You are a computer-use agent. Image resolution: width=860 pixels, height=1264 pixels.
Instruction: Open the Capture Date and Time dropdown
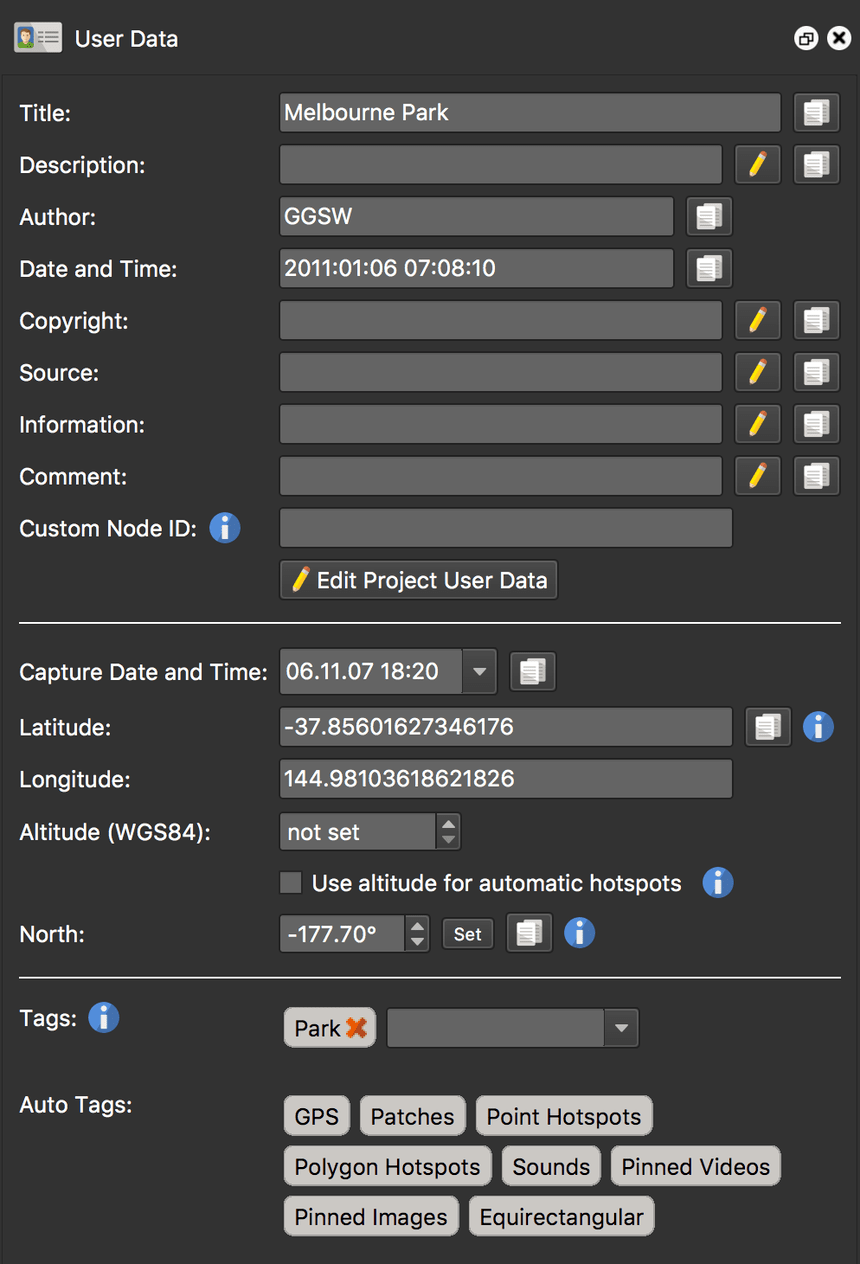coord(479,672)
